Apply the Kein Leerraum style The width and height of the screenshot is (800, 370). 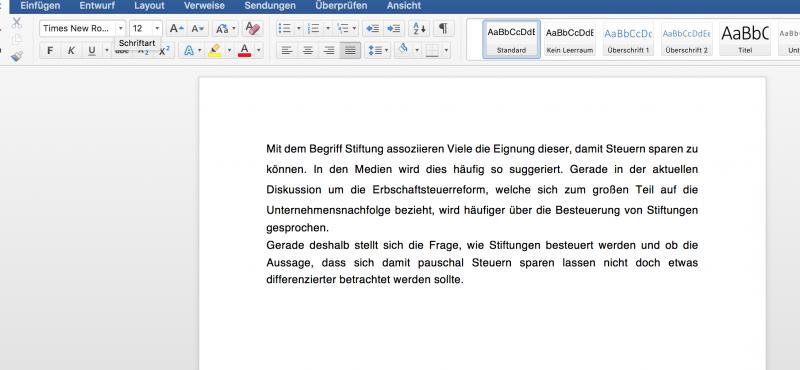[x=570, y=39]
